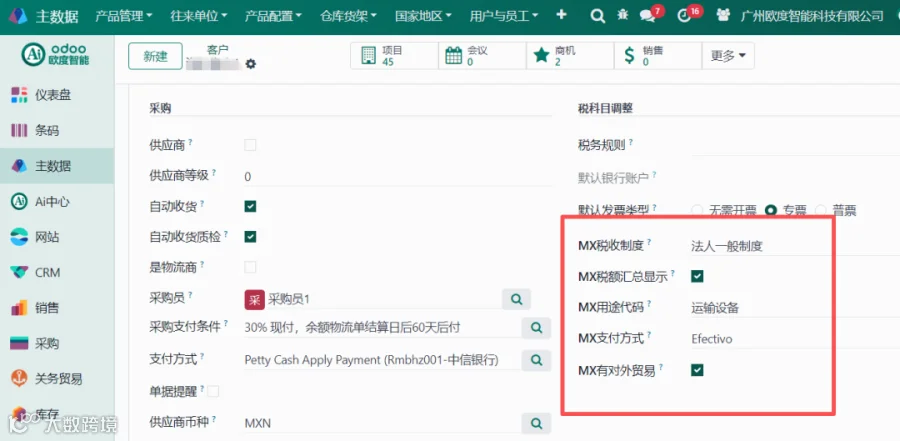Select the 无需开票 radio option
The image size is (900, 441).
pos(697,210)
